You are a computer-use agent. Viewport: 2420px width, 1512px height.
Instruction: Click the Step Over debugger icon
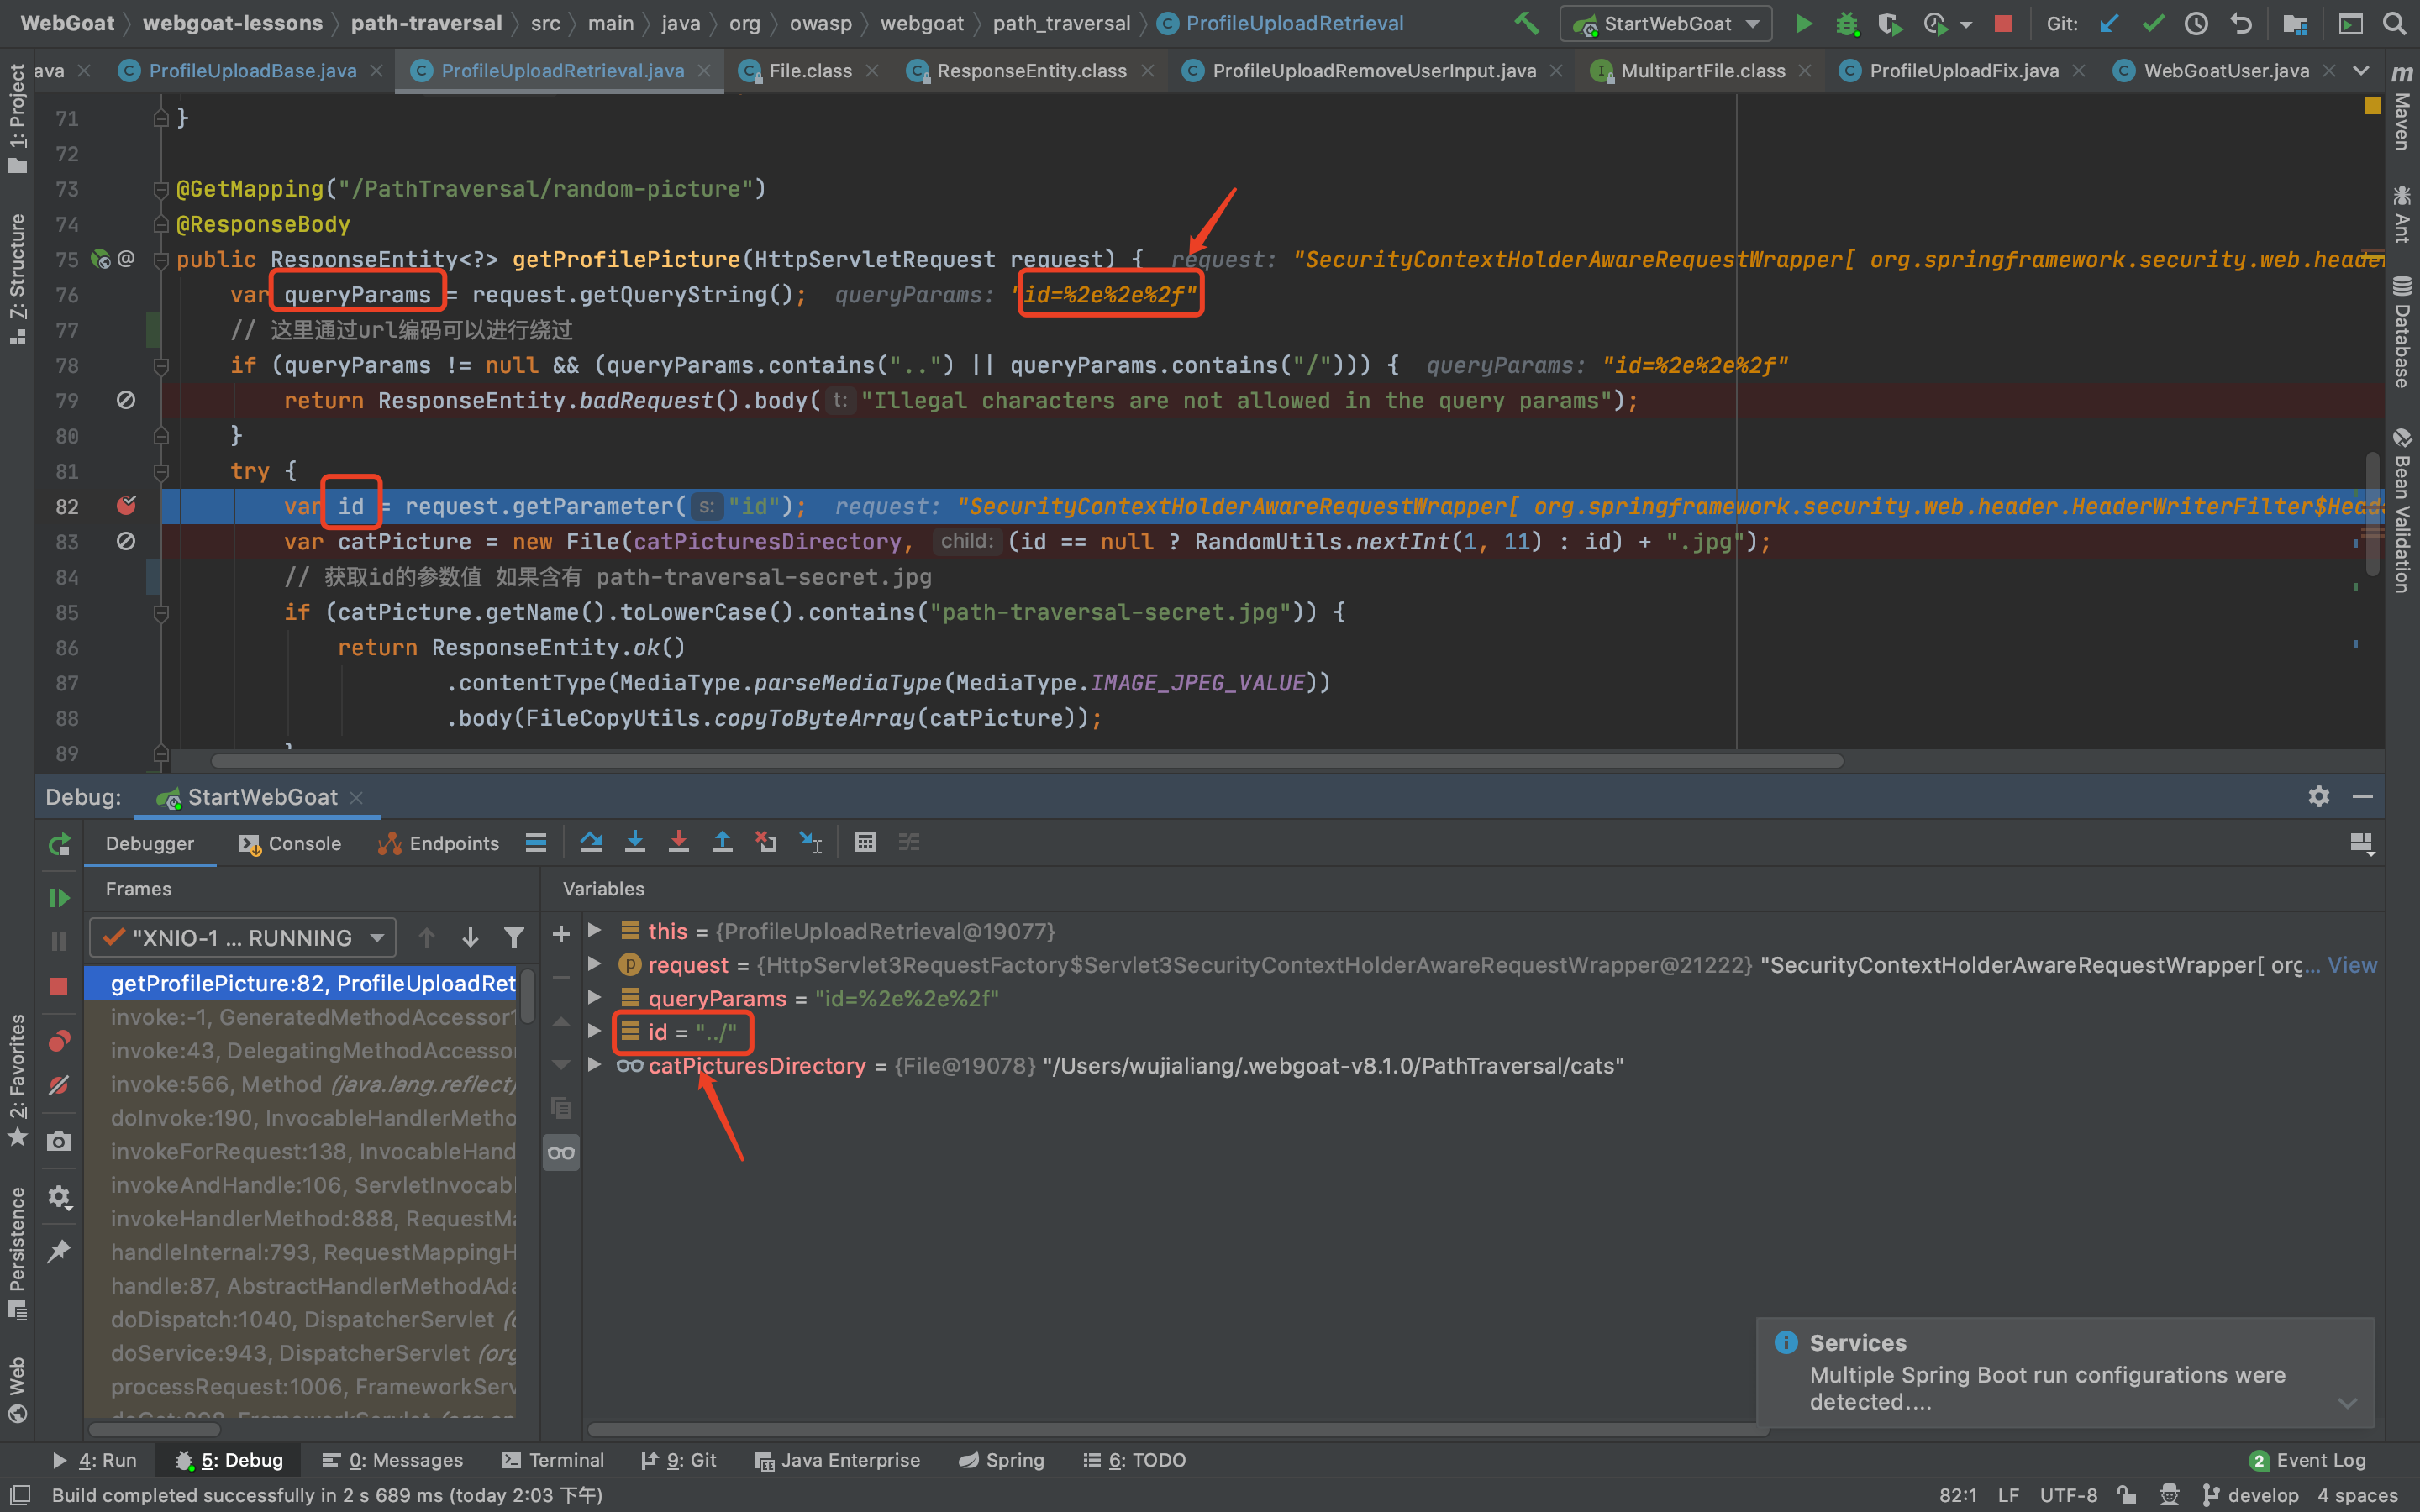click(x=591, y=843)
